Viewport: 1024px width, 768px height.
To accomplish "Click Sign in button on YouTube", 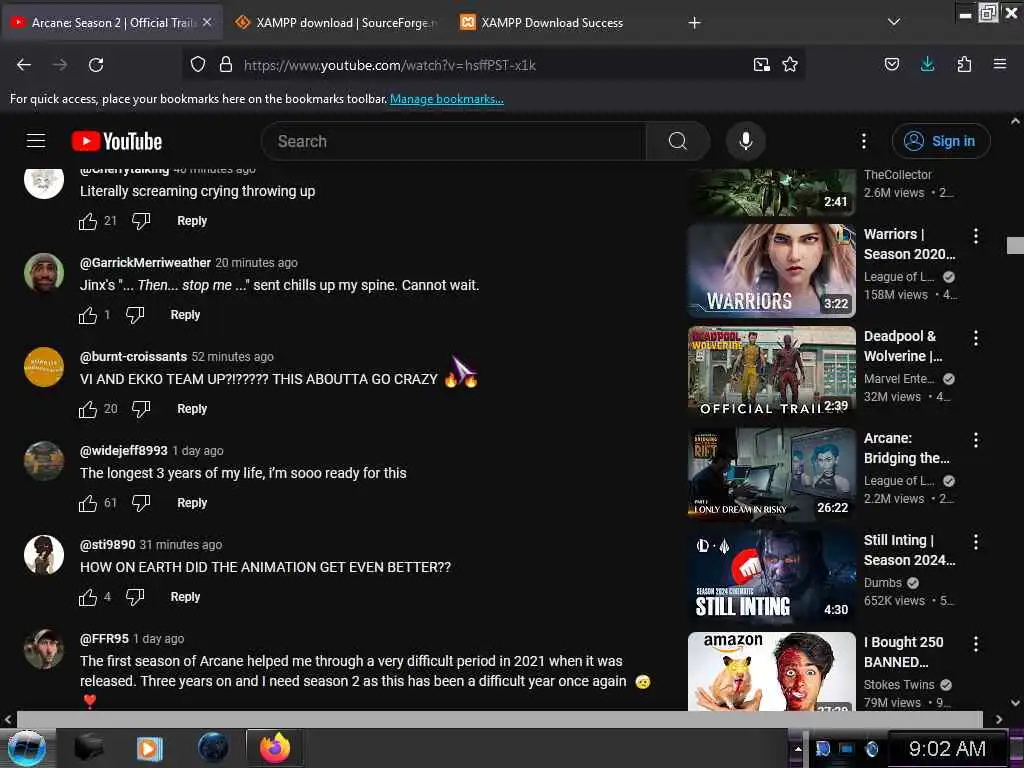I will click(x=941, y=141).
